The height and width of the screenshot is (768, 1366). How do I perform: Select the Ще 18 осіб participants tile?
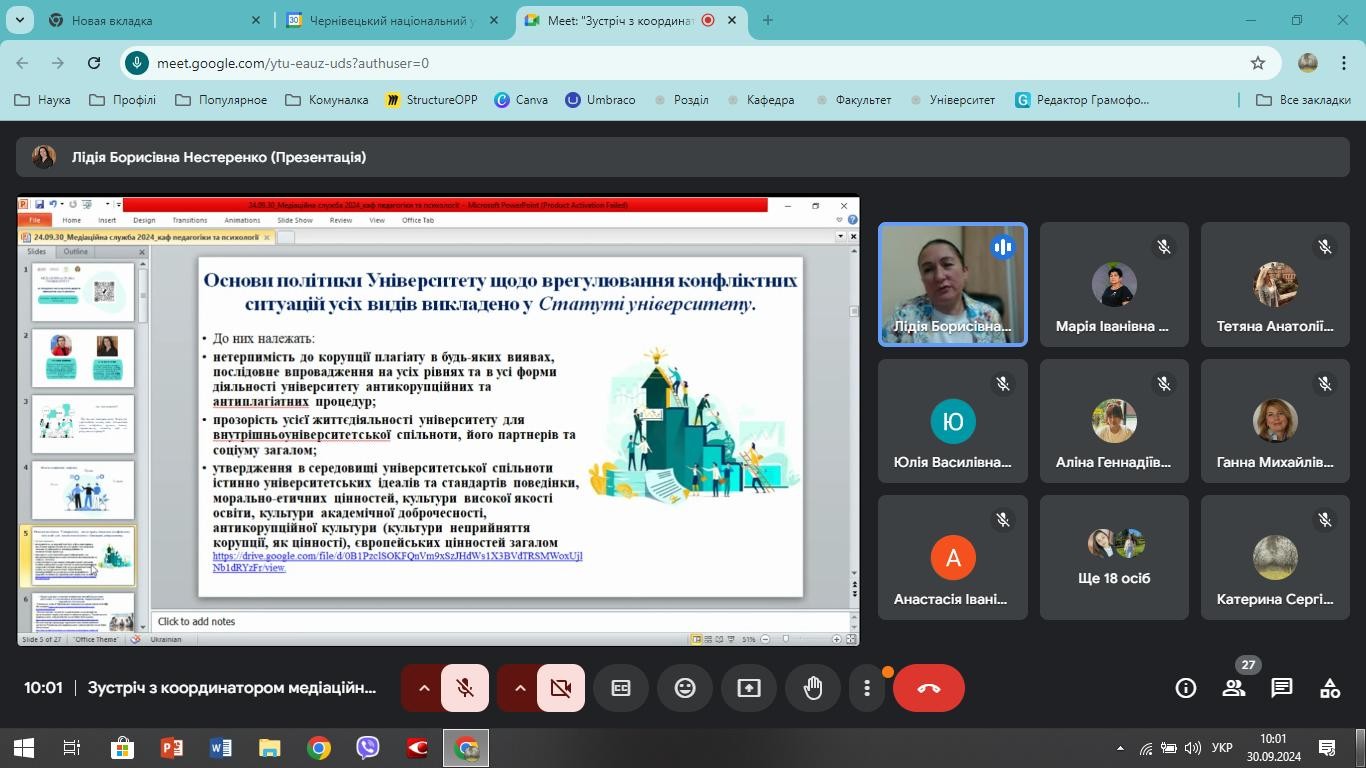point(1114,557)
